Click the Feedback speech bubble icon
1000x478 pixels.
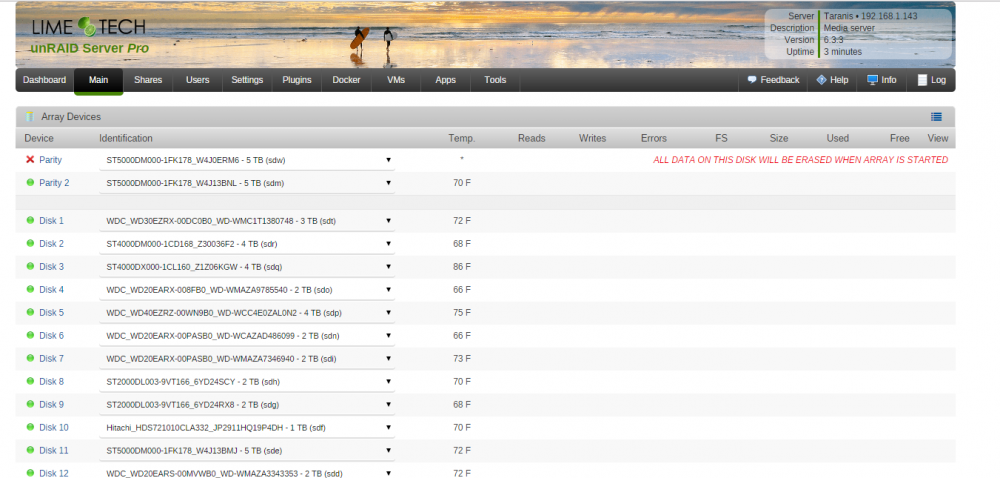tap(752, 80)
